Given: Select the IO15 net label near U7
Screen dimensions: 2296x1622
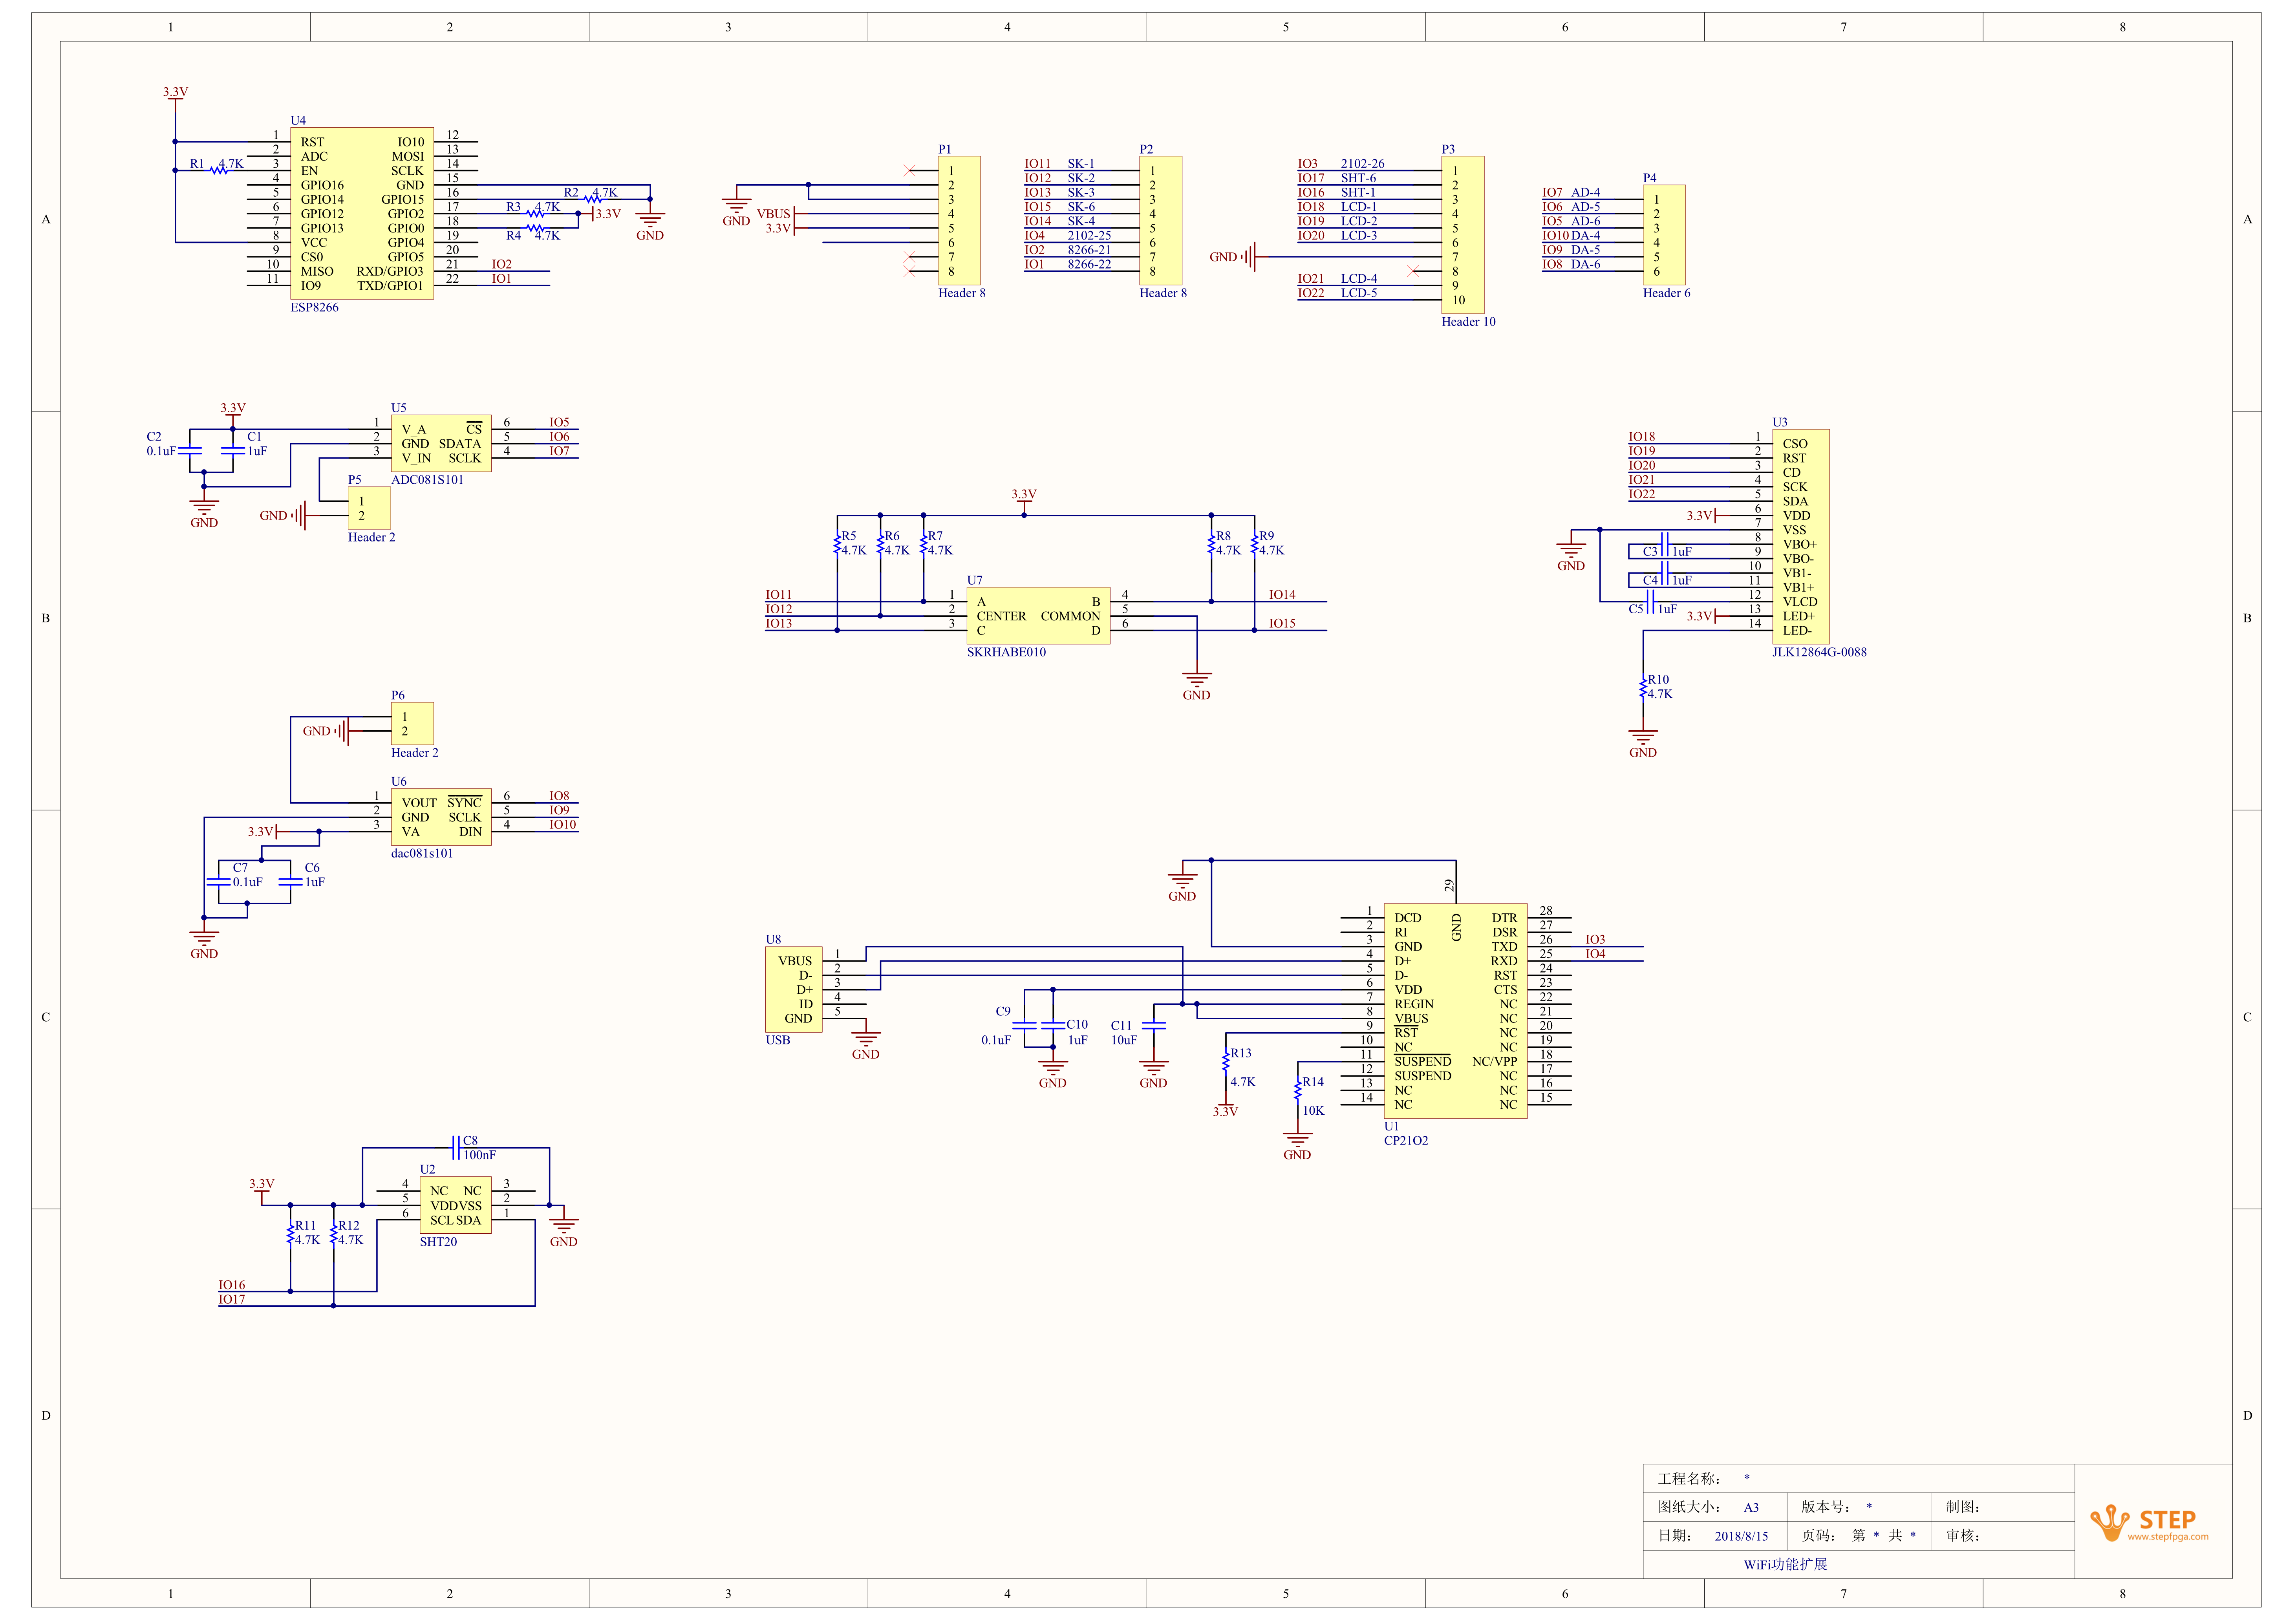Looking at the screenshot, I should (1282, 624).
